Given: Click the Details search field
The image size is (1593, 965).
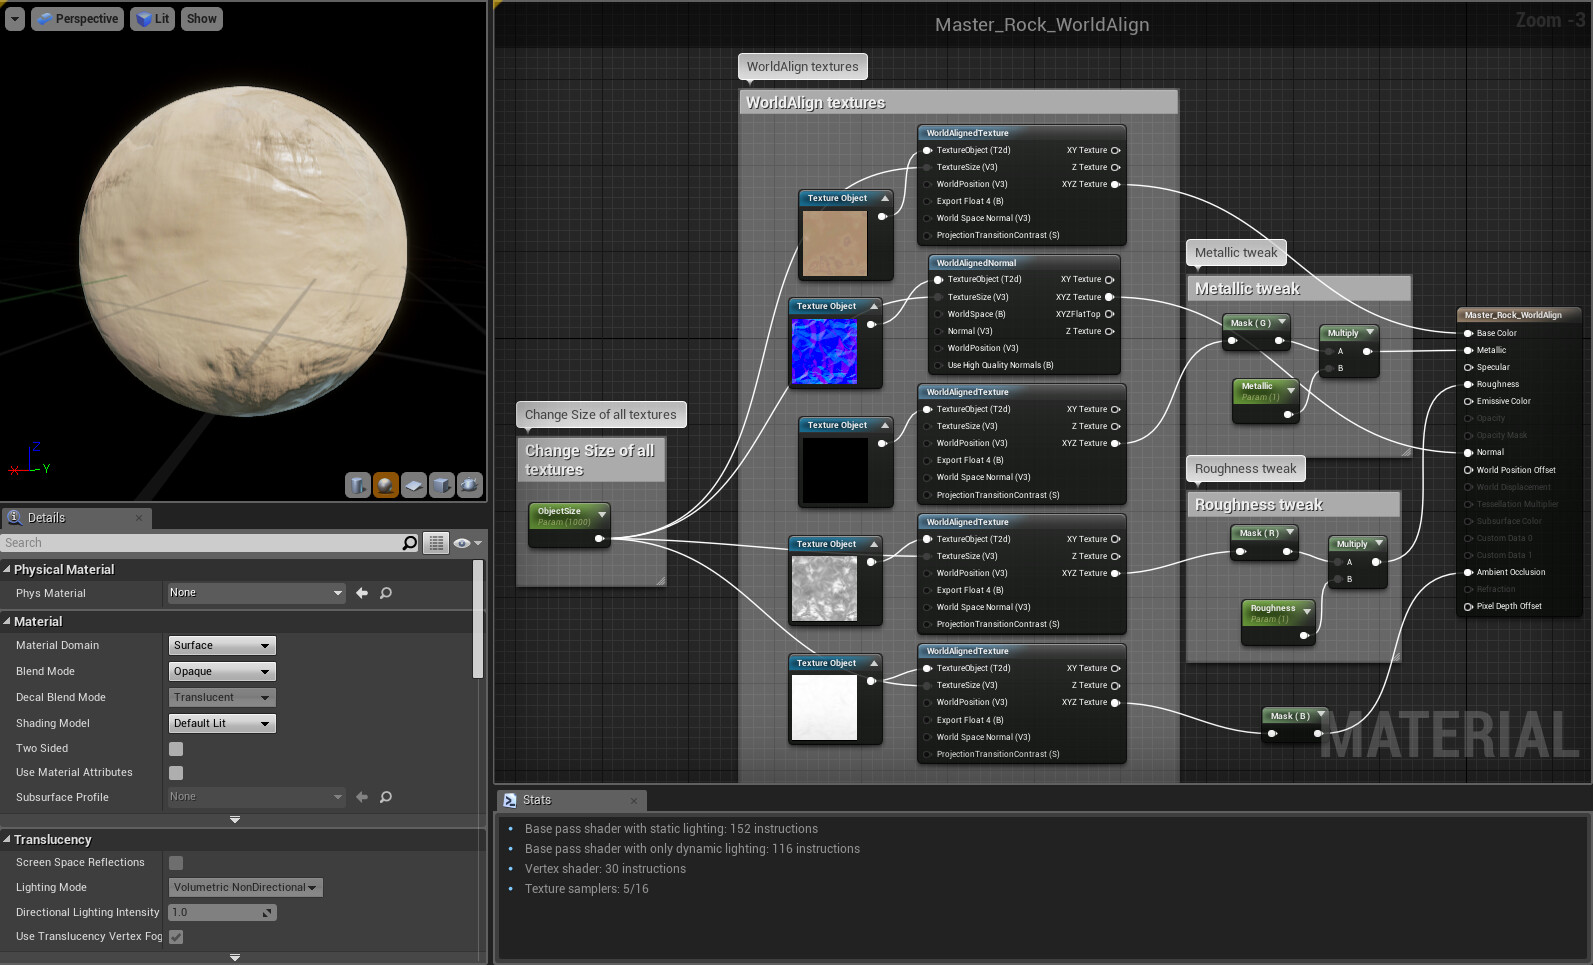Looking at the screenshot, I should 200,543.
